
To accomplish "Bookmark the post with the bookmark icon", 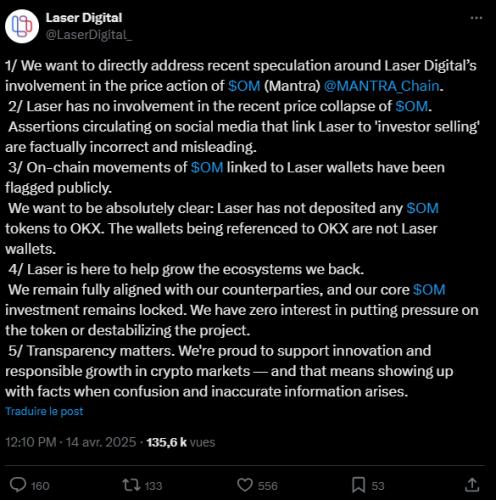I will 358,485.
